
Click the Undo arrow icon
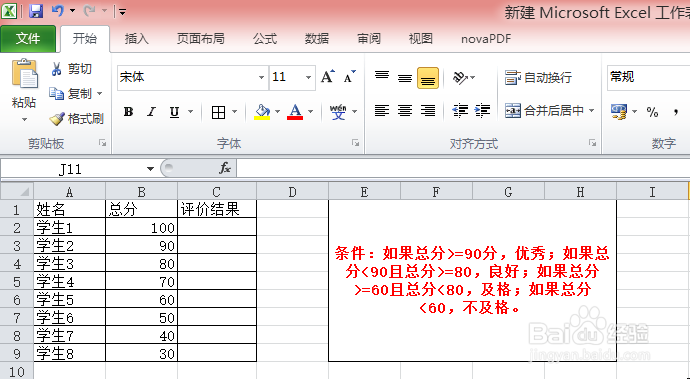tap(57, 11)
